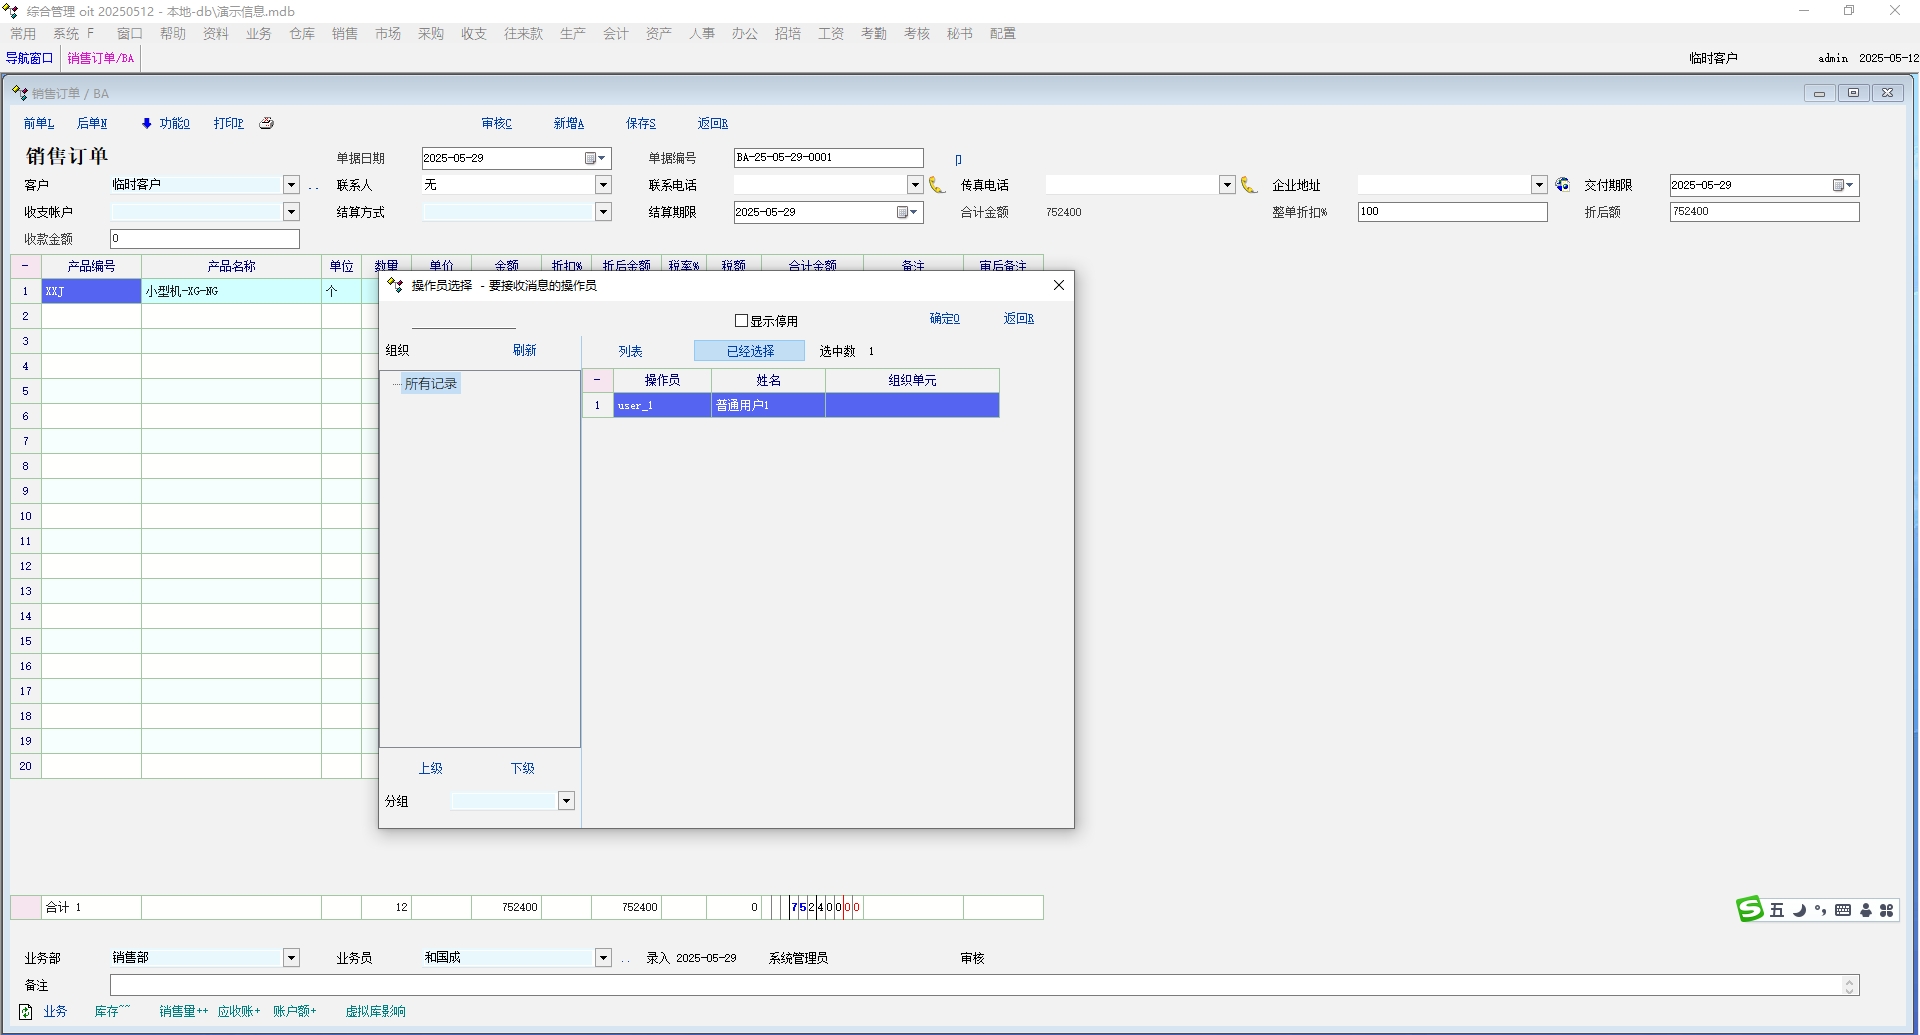Enable the 显示停用 checkbox
The width and height of the screenshot is (1920, 1035).
pos(742,321)
